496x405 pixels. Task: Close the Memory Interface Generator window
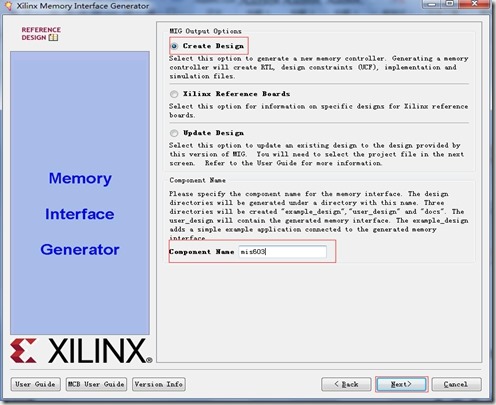[475, 4]
